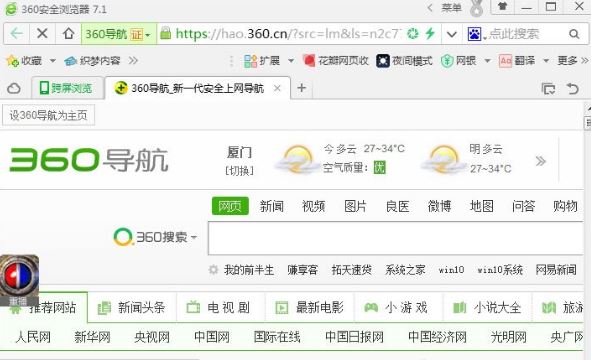Open the browser home page icon
The image size is (591, 360).
68,34
